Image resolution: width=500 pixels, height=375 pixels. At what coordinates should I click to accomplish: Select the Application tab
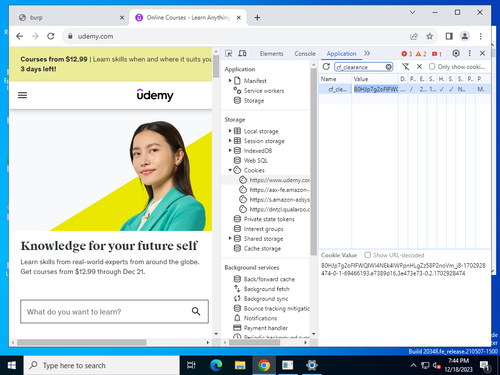[x=341, y=53]
